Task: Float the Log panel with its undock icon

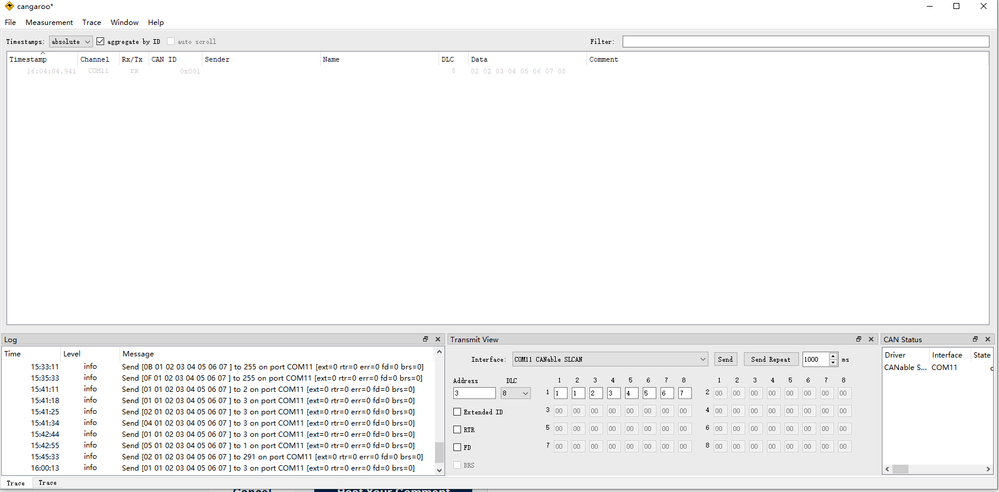Action: click(426, 339)
